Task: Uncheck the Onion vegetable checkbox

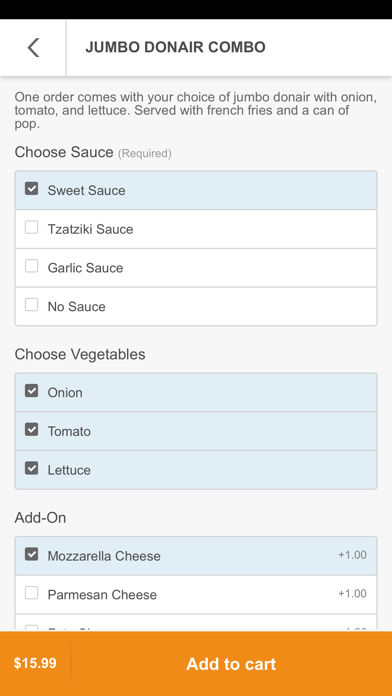Action: 31,391
